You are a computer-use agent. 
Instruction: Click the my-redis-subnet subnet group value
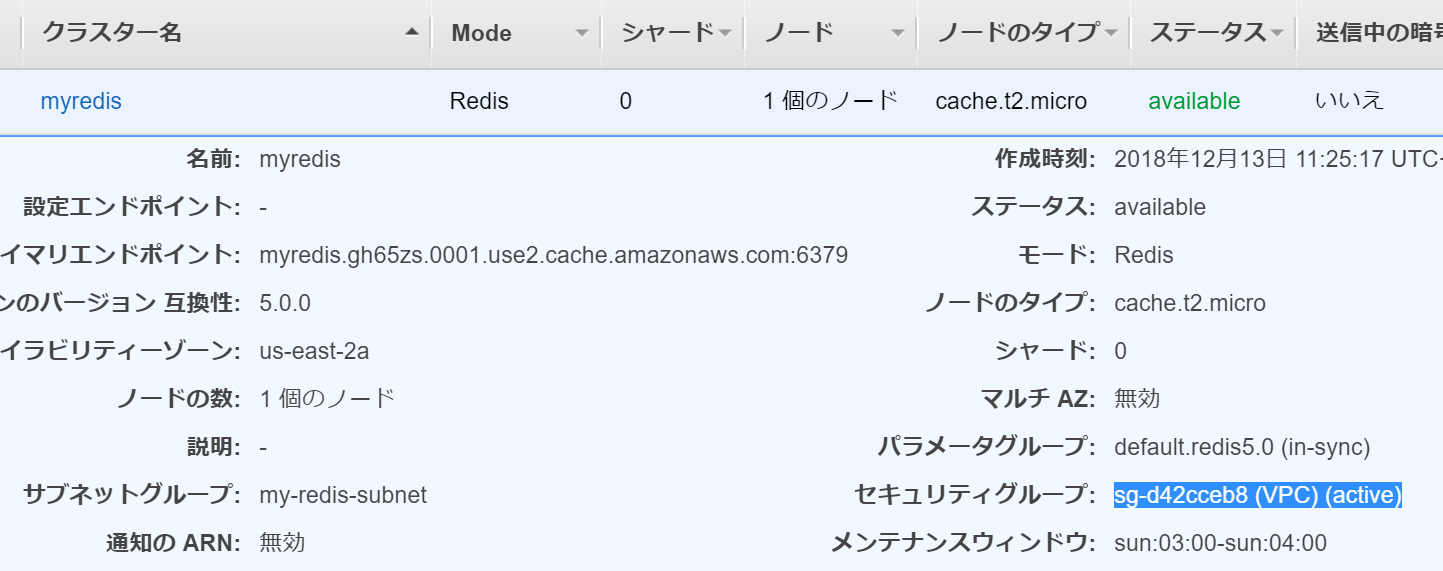click(x=343, y=495)
